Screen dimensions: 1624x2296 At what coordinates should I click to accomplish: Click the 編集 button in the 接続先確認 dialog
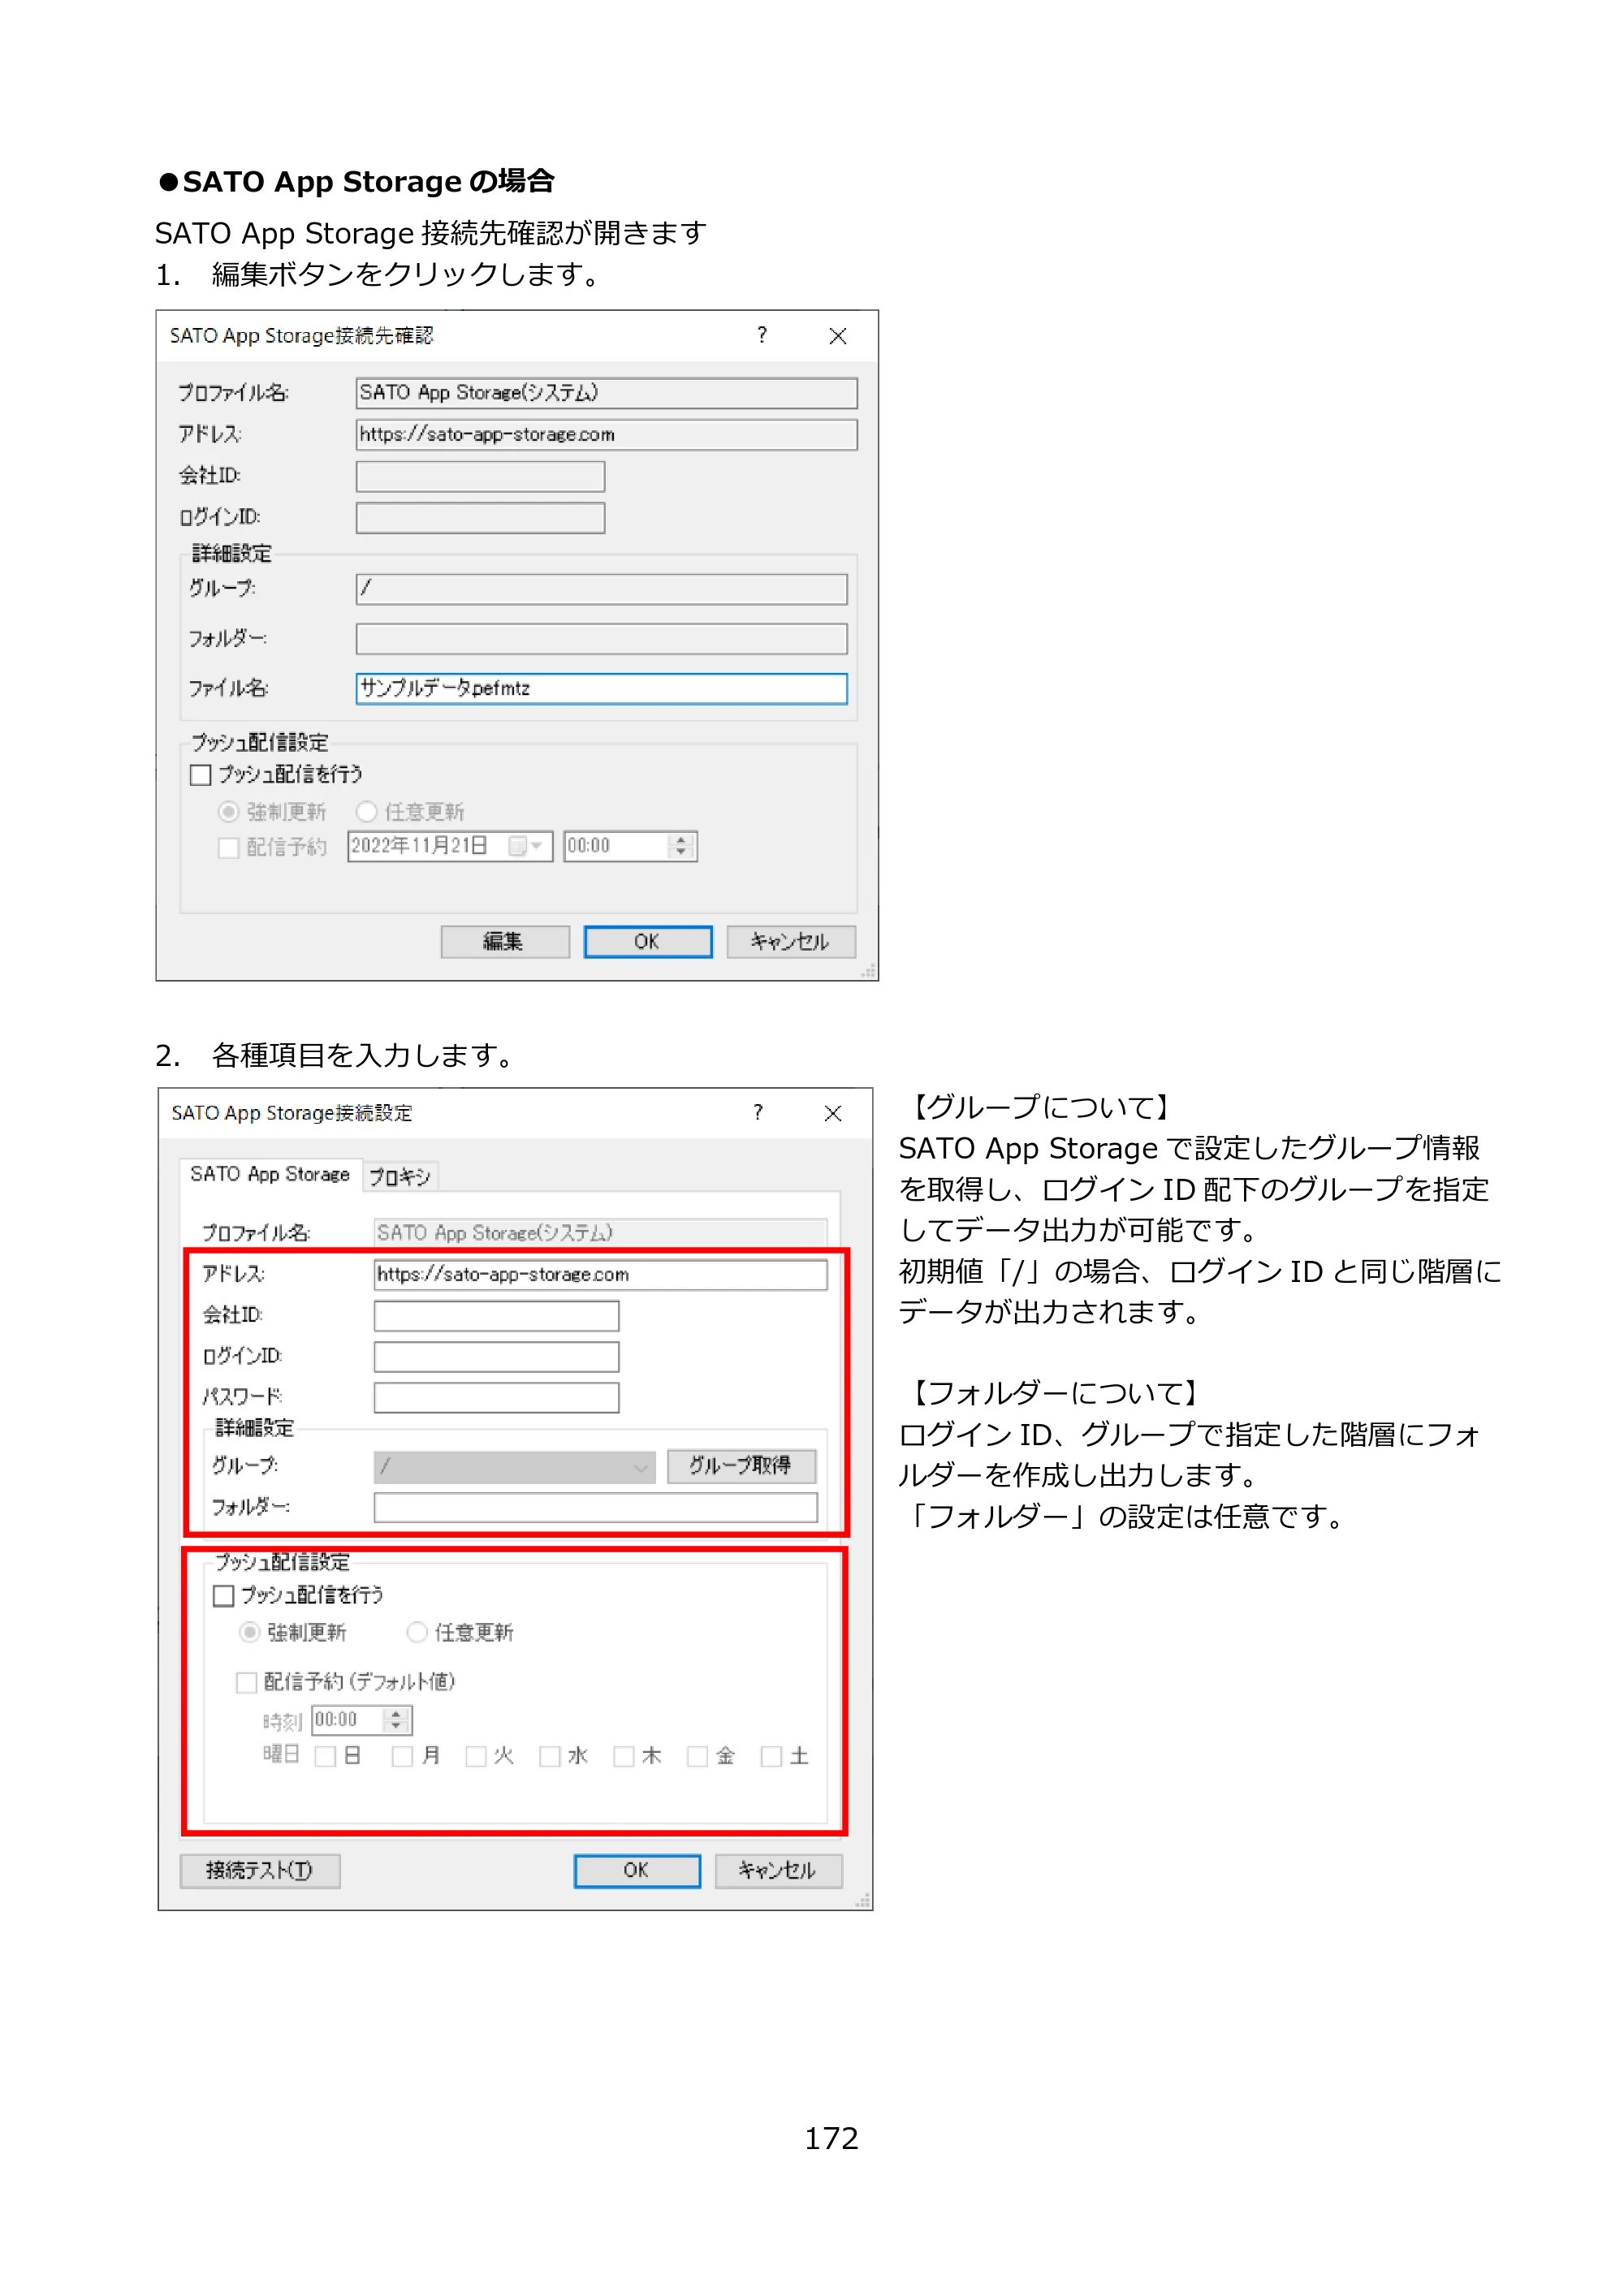tap(505, 941)
